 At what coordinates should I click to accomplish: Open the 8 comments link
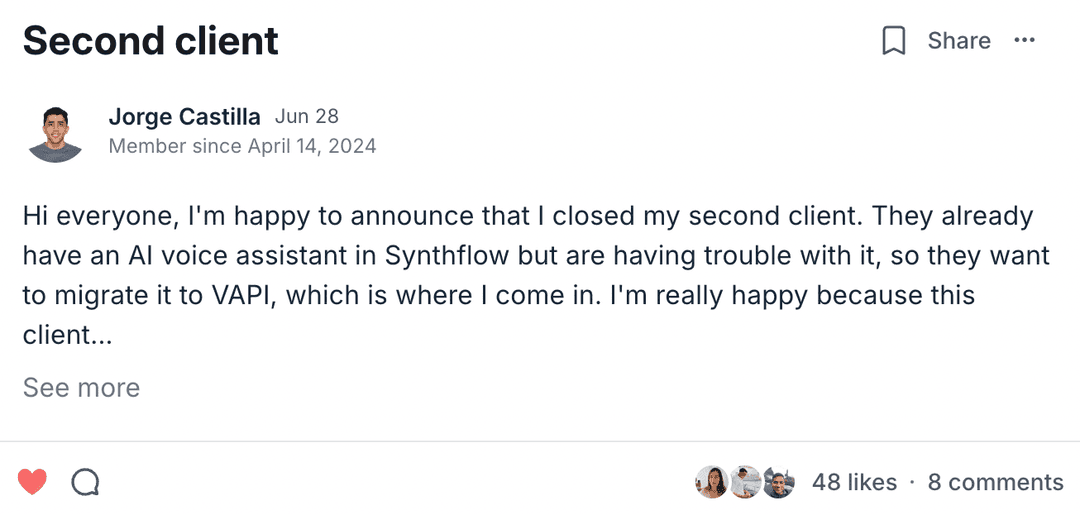click(x=995, y=482)
